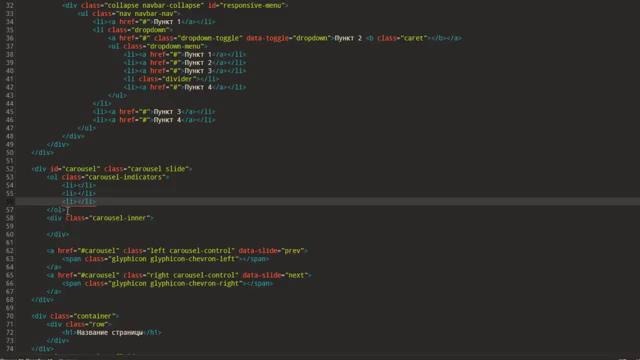This screenshot has height=360, width=640.
Task: Click the "divider" class value
Action: (178, 79)
